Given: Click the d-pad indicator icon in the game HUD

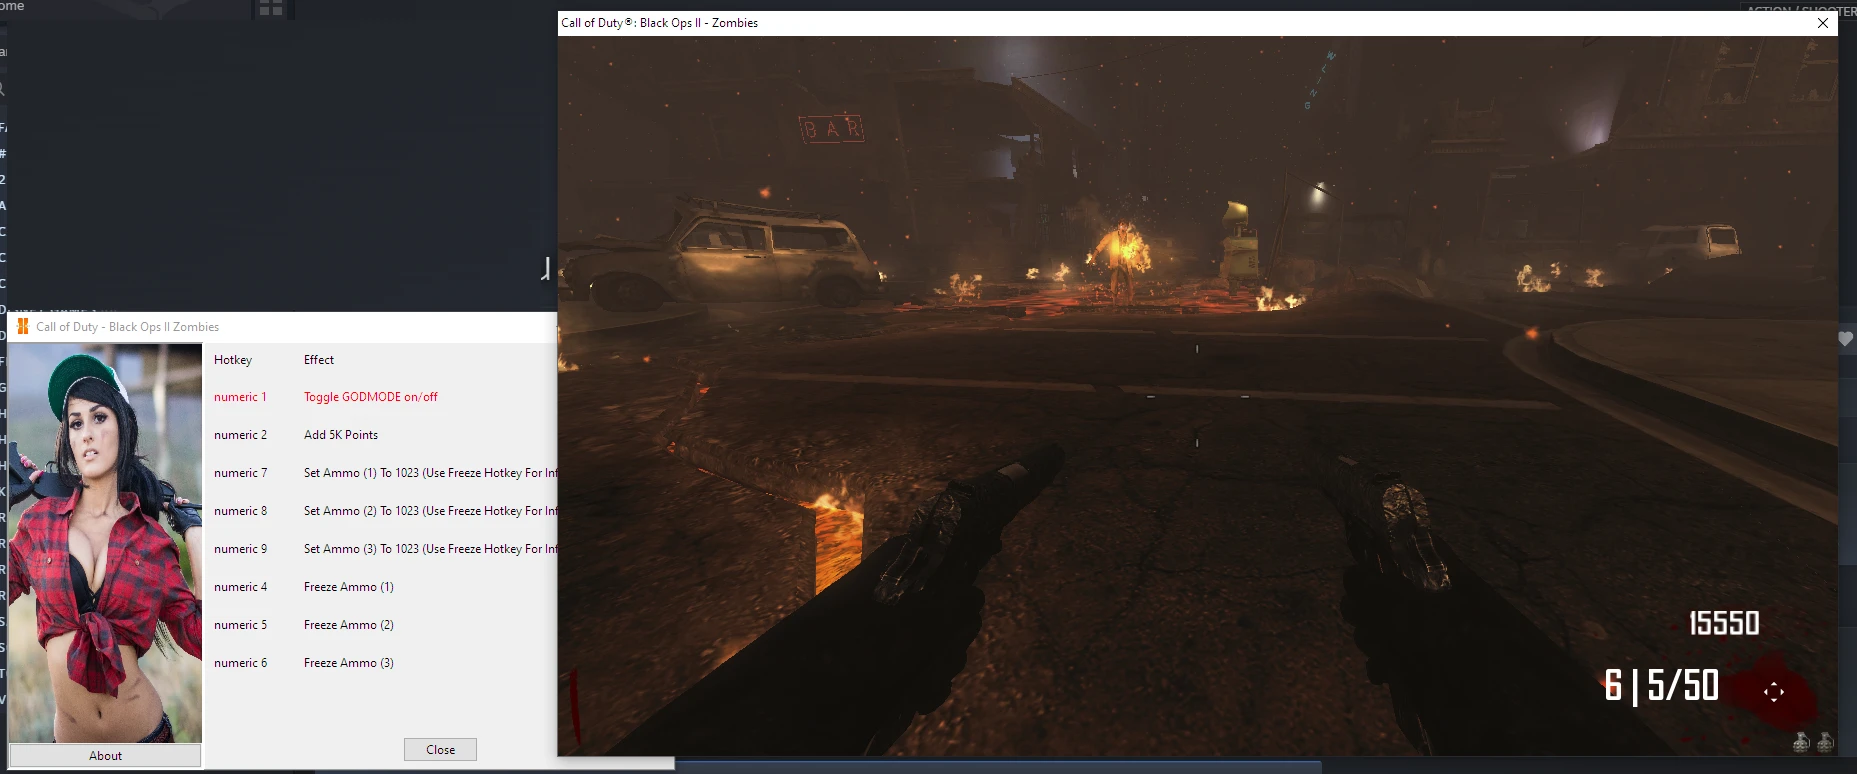Looking at the screenshot, I should [x=1774, y=692].
